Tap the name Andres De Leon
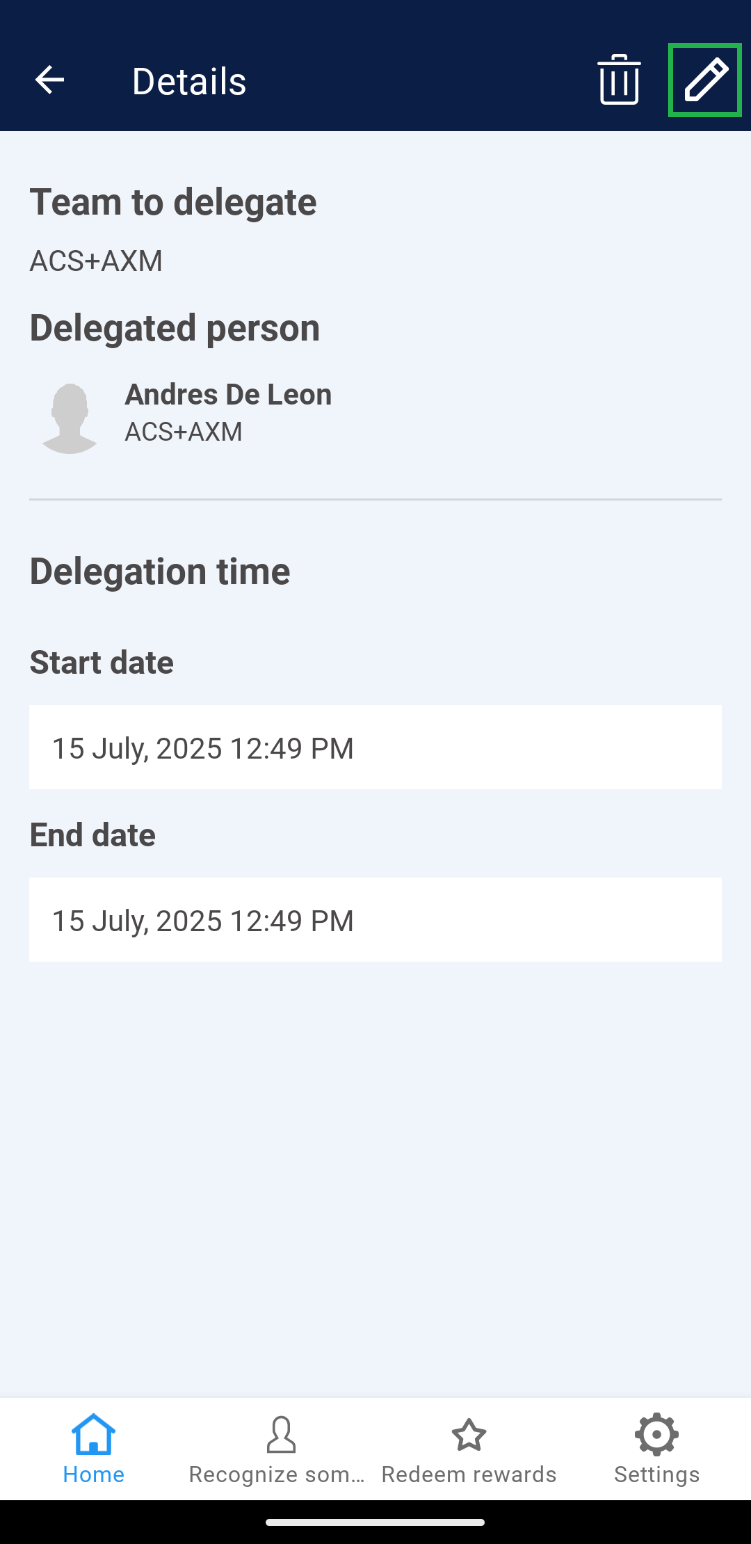 click(228, 395)
